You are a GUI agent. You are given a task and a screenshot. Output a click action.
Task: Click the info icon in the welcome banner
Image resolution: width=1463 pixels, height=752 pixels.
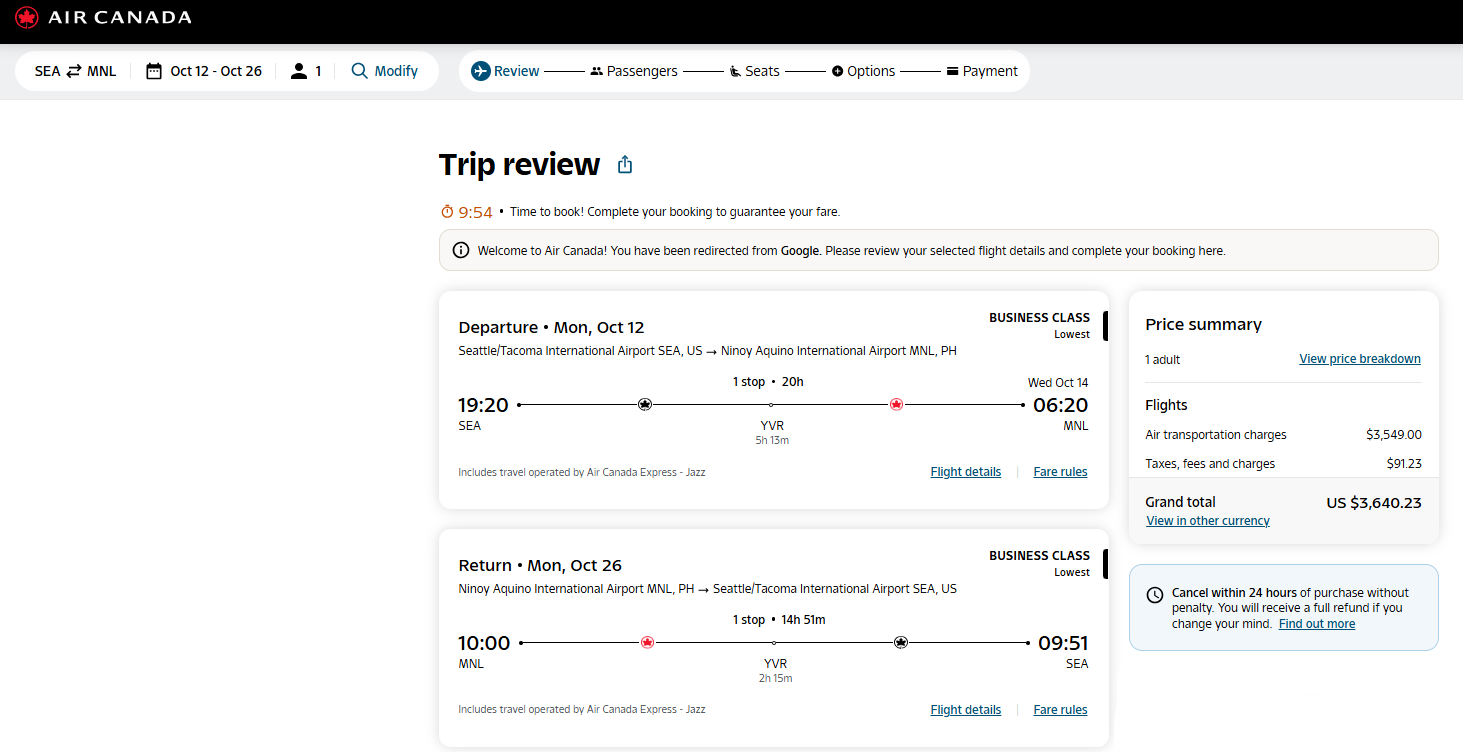click(x=461, y=251)
